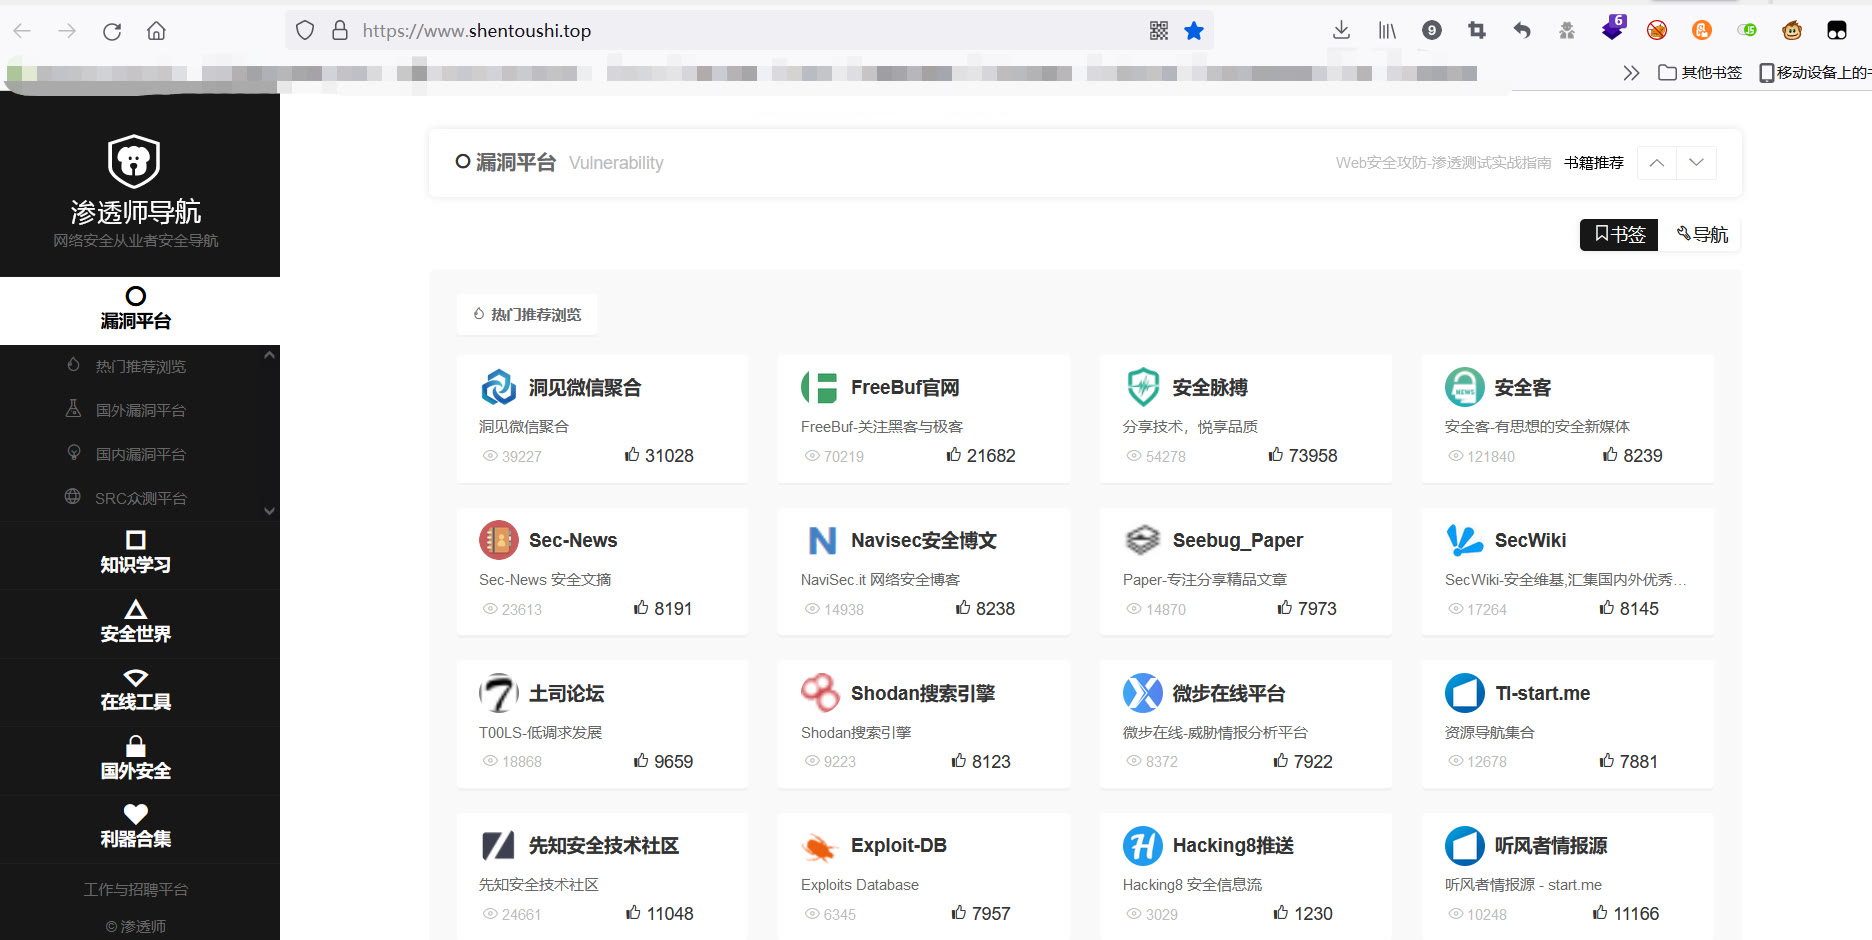Open the QR code icon in address bar
1872x940 pixels.
[x=1159, y=31]
